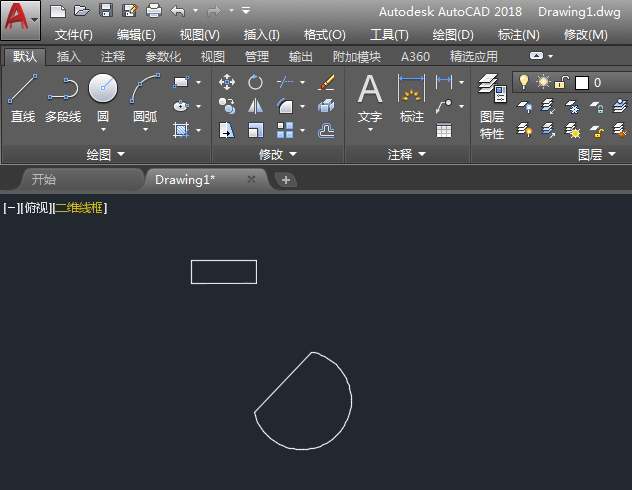
Task: Expand the Draw (绘图) panel dropdown
Action: (105, 154)
